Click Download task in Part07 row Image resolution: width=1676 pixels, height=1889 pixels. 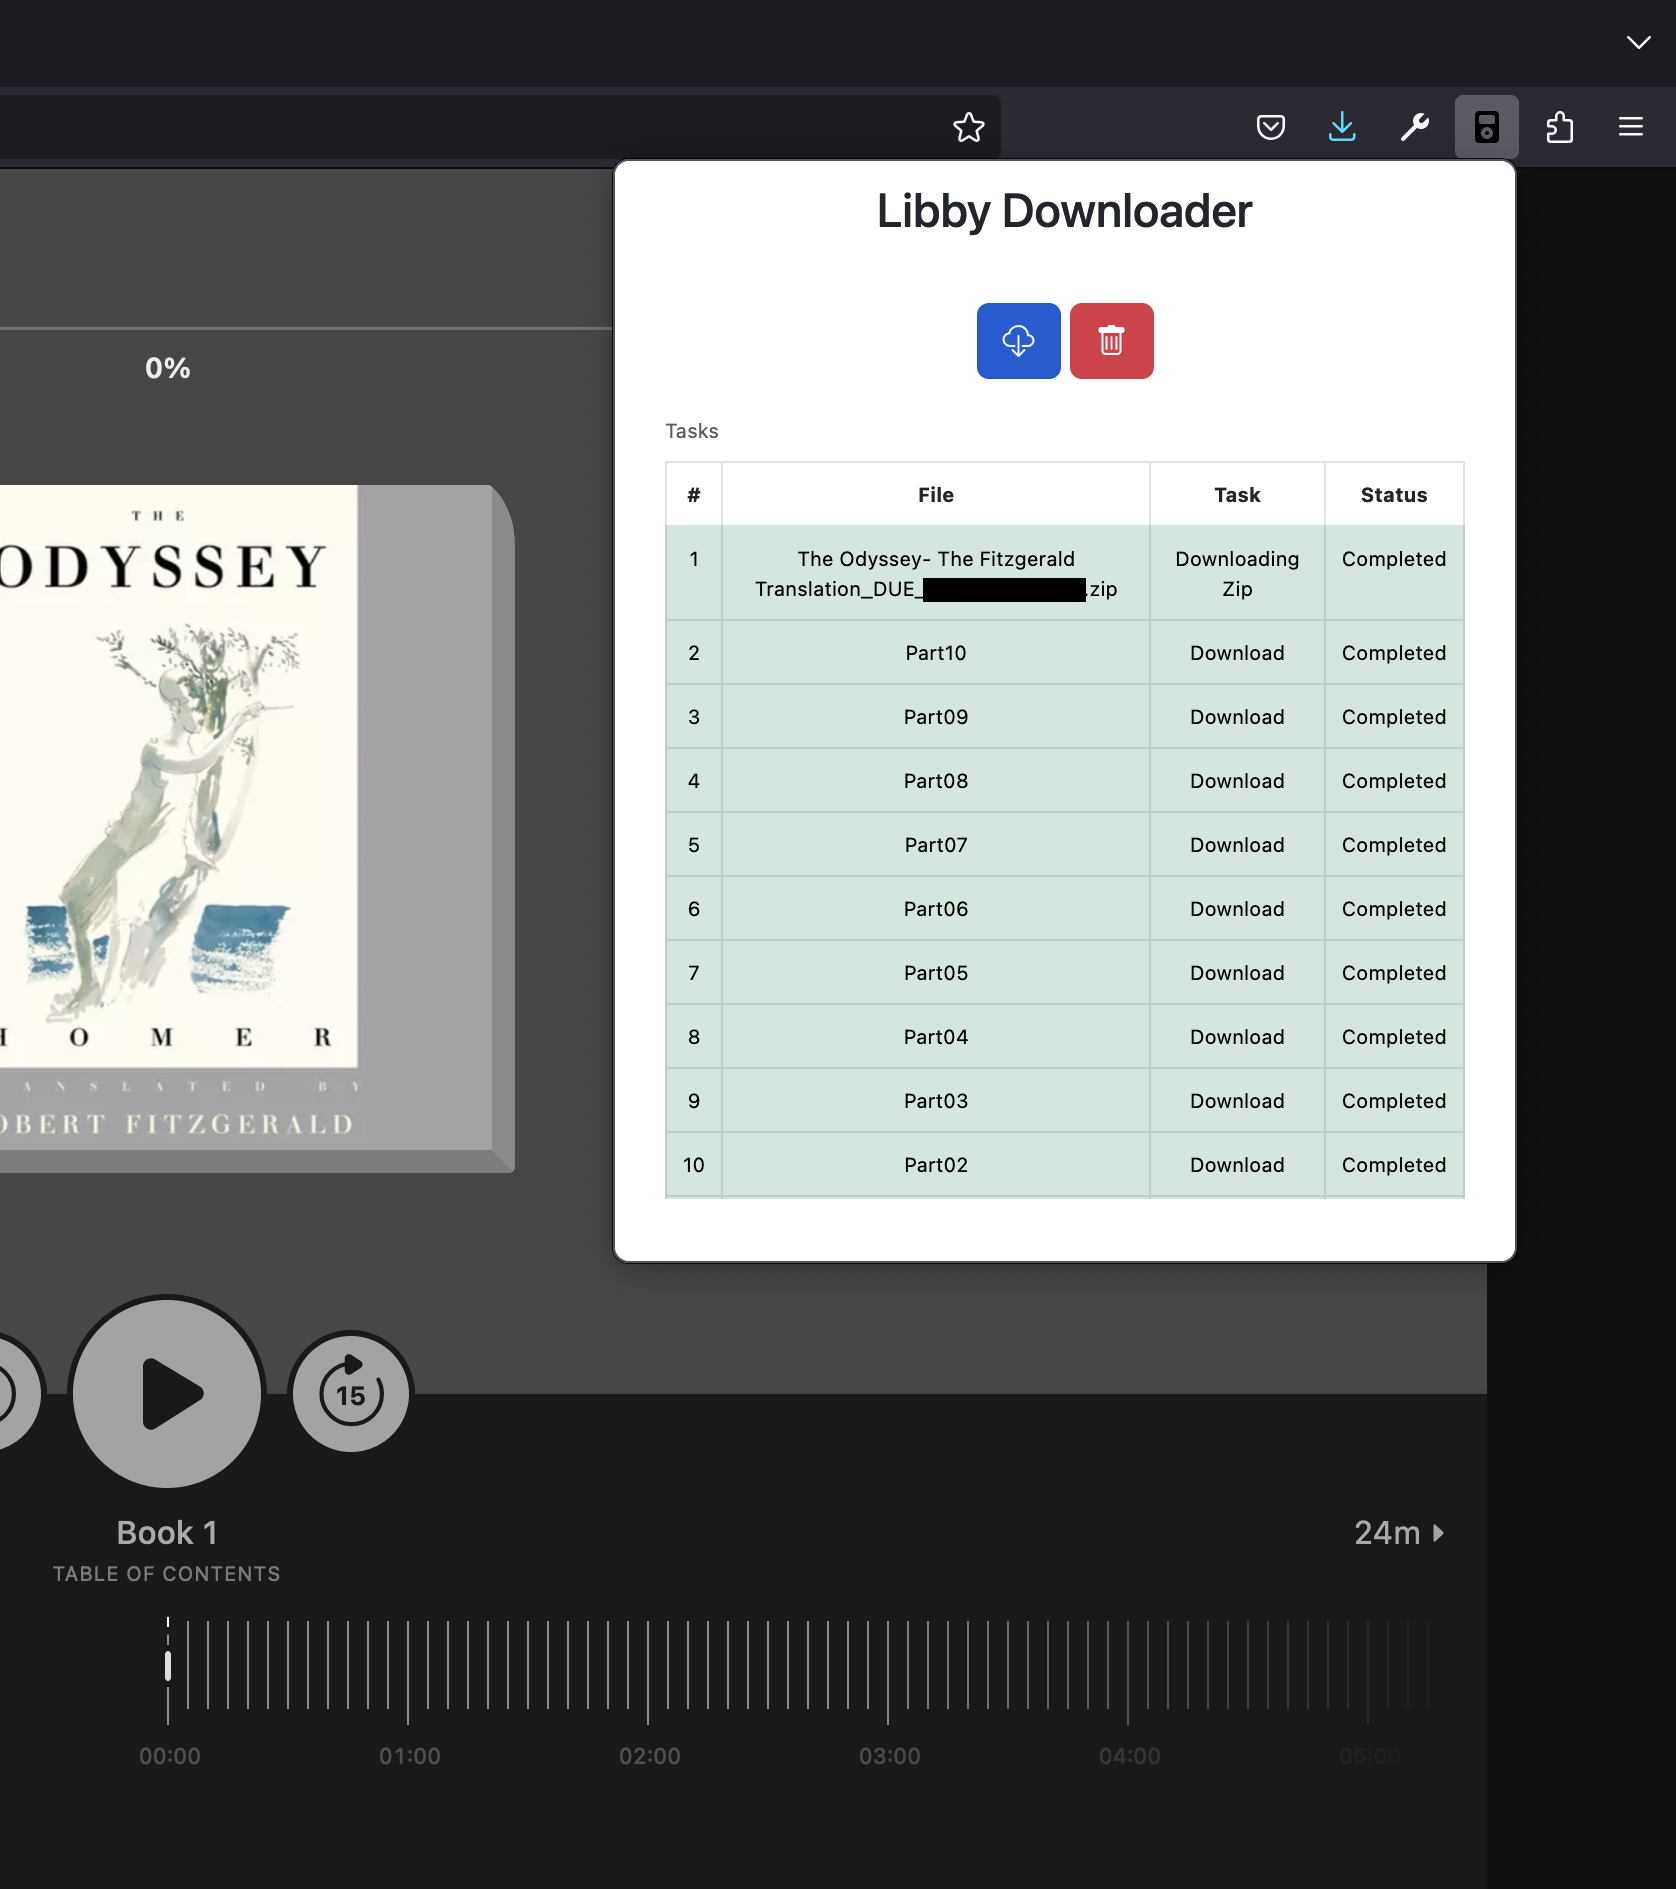(1237, 845)
